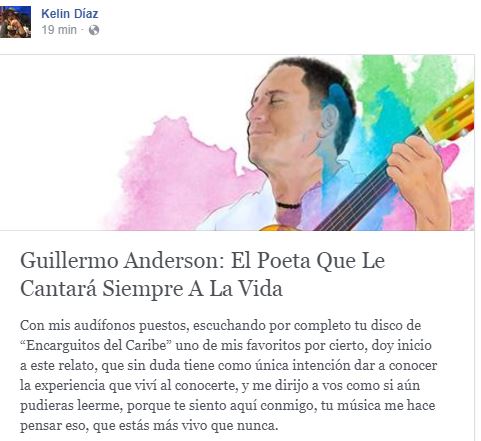
Task: Click the globe public privacy icon
Action: (94, 30)
